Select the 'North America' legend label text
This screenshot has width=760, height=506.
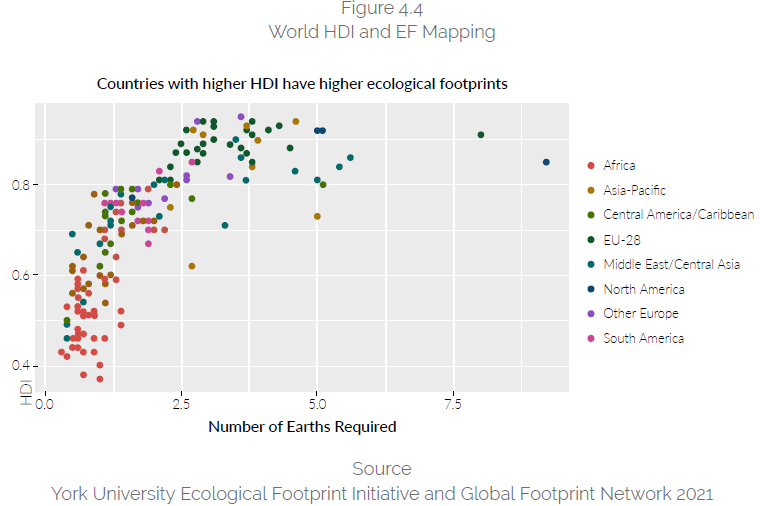(x=643, y=290)
